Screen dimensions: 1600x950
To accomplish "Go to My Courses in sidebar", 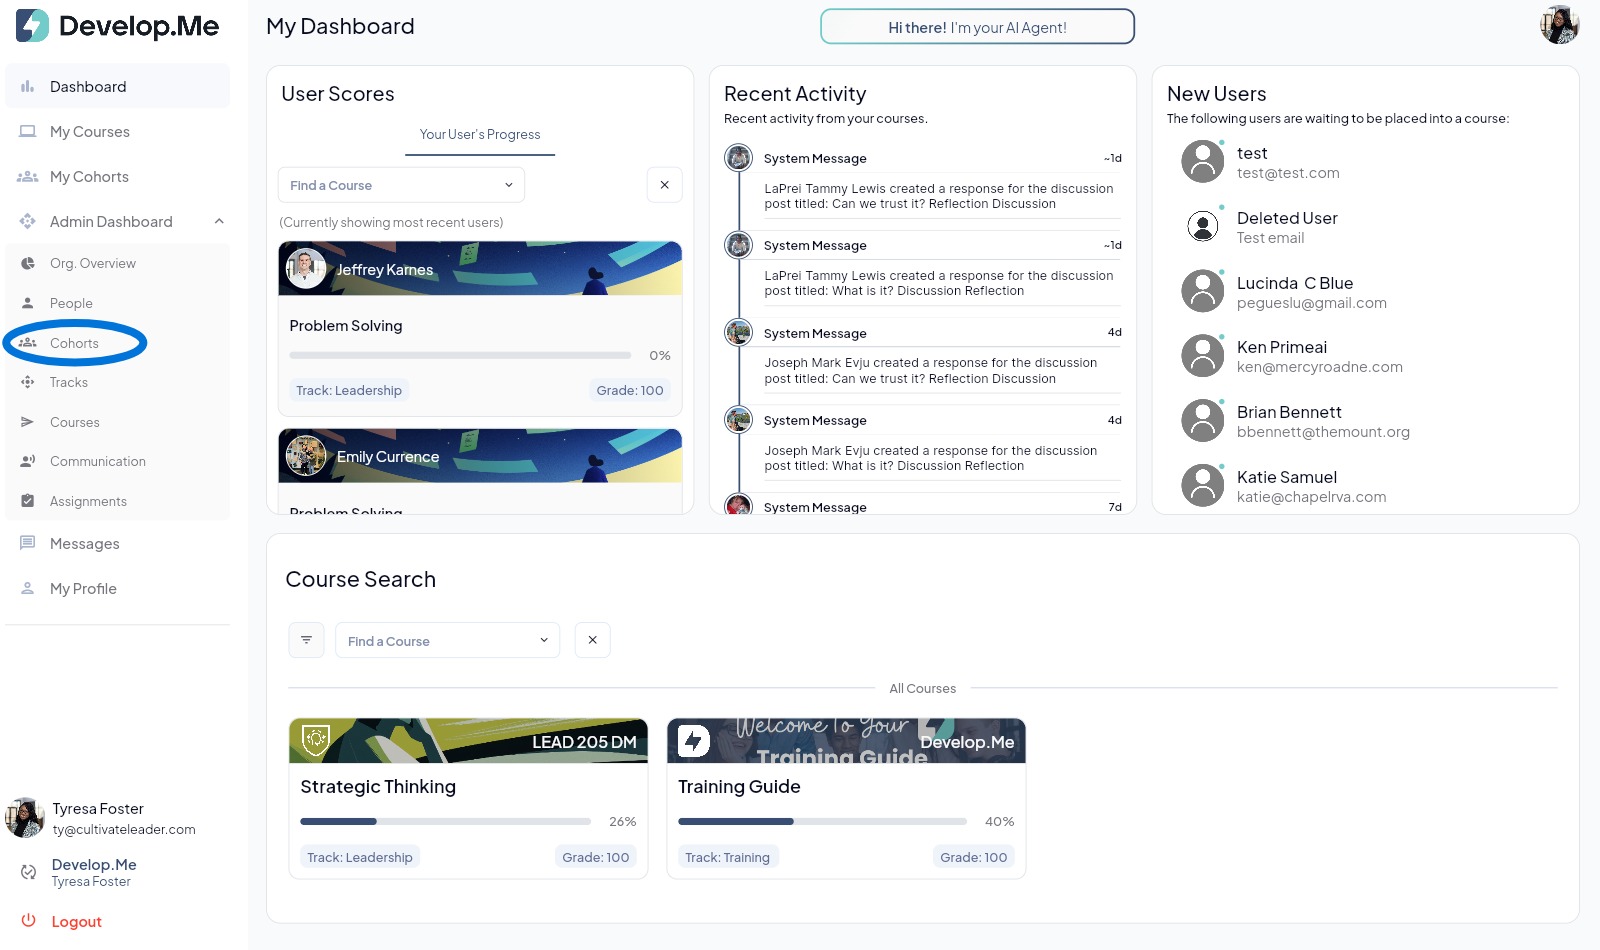I will (x=89, y=132).
